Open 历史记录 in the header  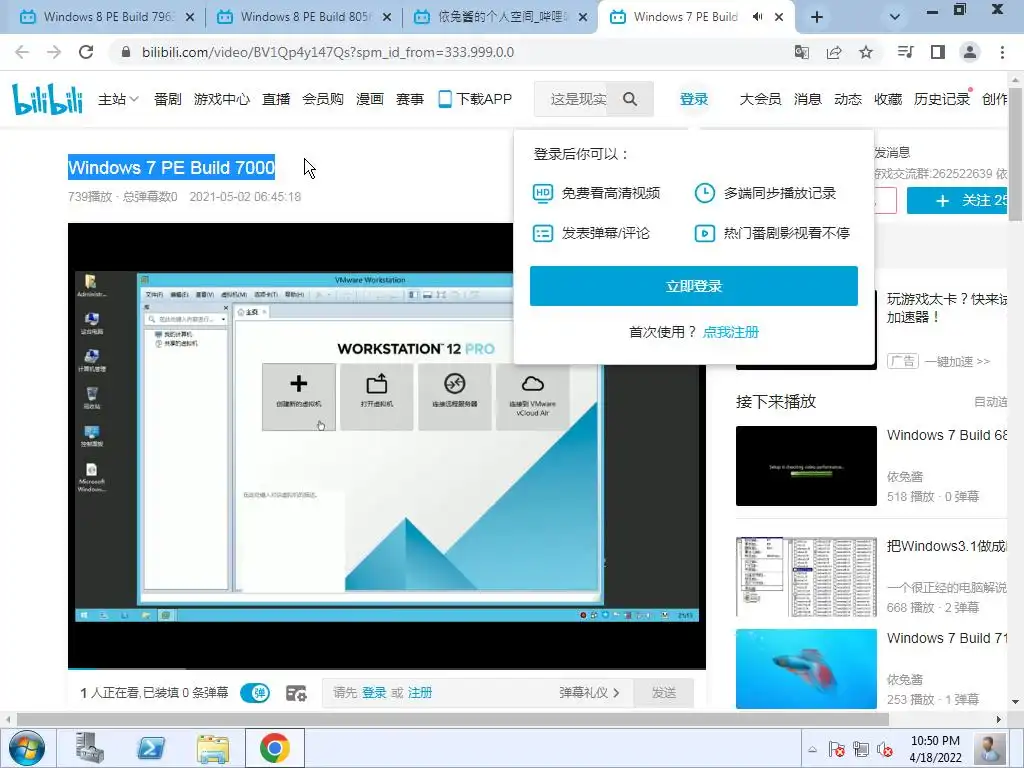pyautogui.click(x=942, y=99)
